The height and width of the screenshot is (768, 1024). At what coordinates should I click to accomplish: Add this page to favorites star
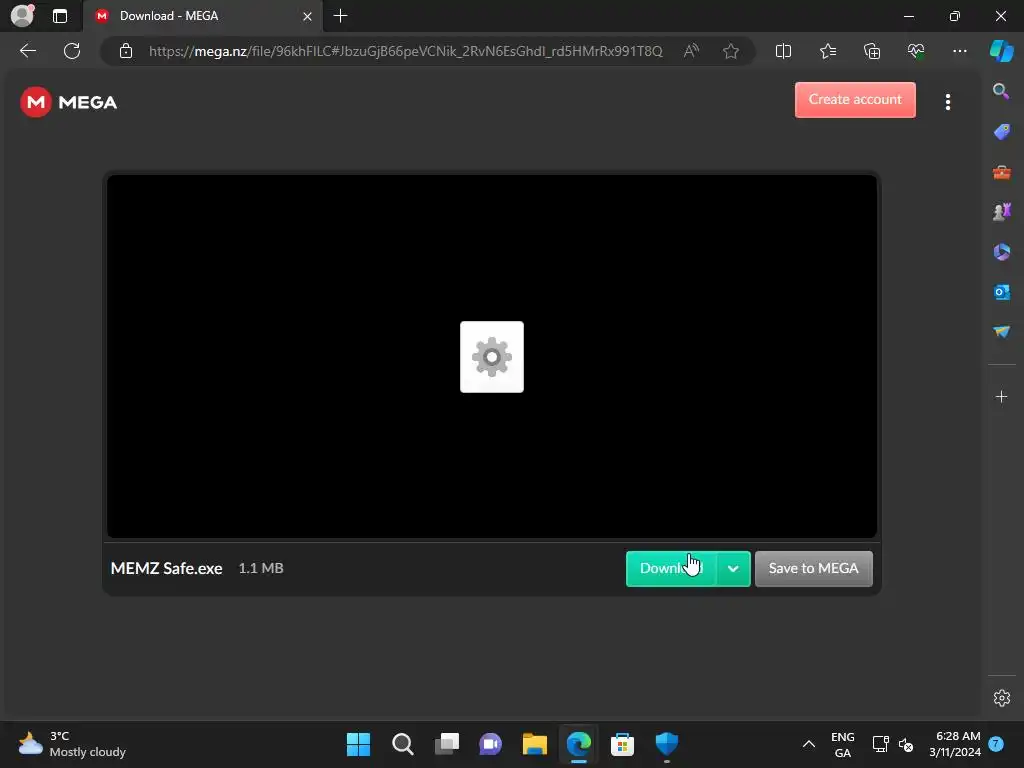[731, 51]
